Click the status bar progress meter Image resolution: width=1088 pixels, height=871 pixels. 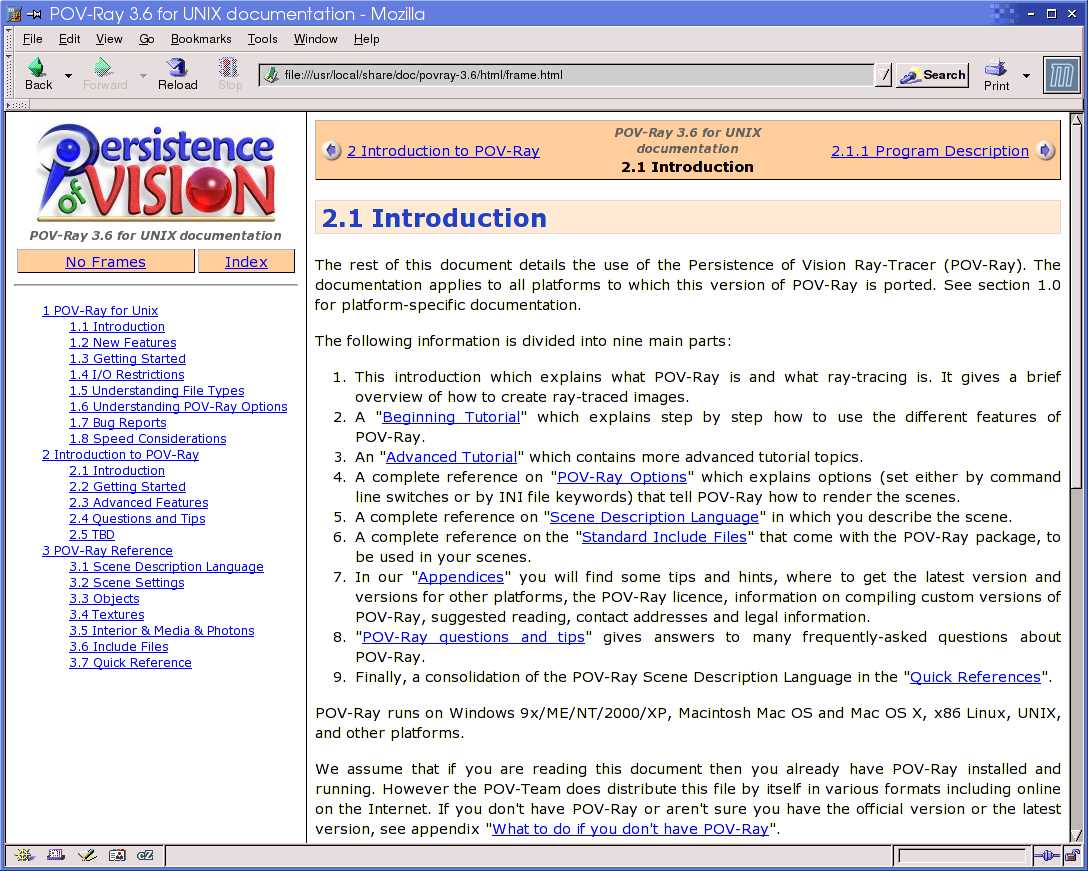[962, 855]
